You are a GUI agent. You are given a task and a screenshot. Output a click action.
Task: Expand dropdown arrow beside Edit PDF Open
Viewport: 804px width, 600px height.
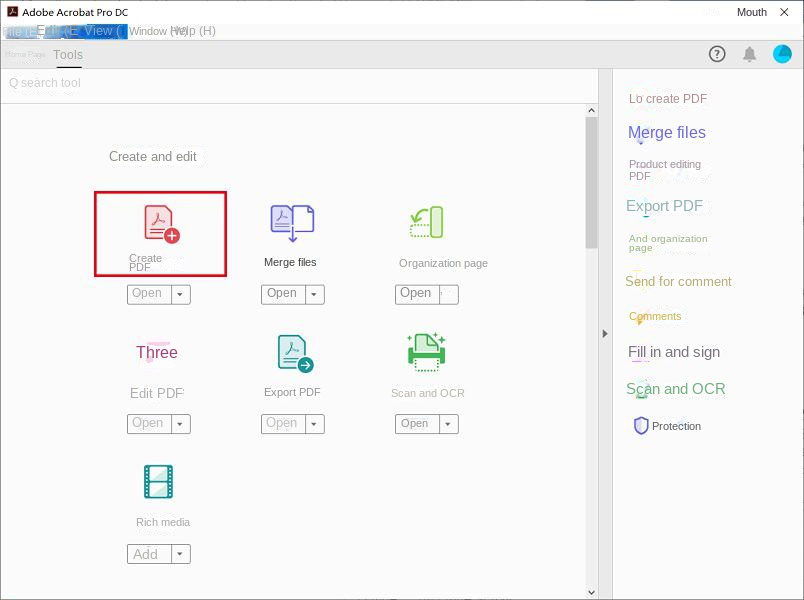[180, 424]
